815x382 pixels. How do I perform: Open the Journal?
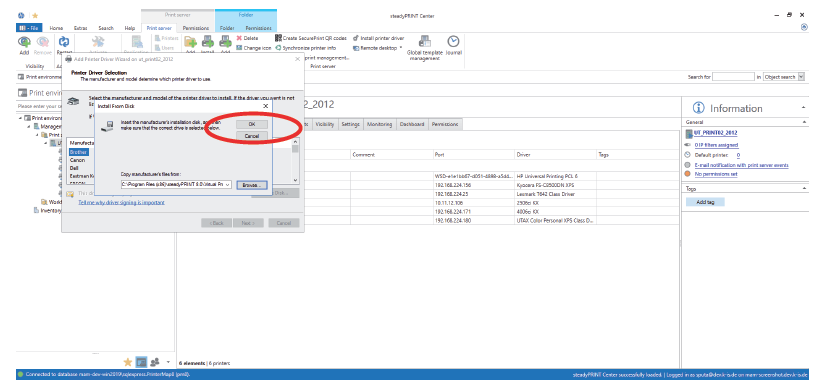[x=454, y=46]
